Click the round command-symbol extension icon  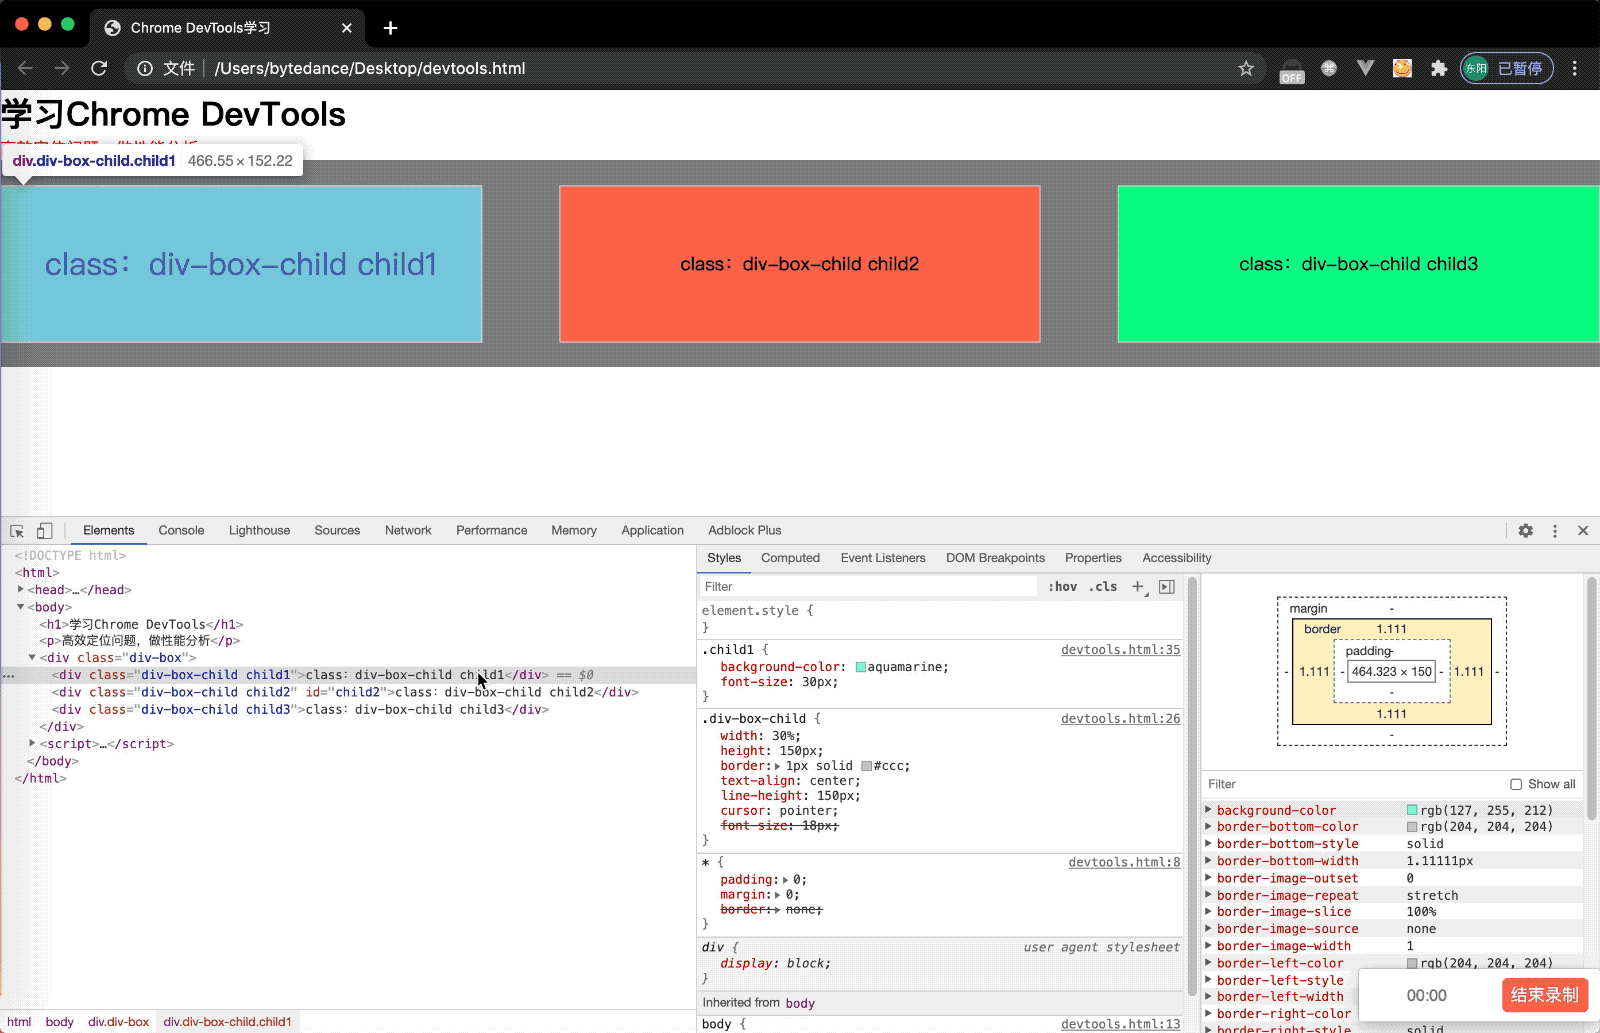point(1329,68)
